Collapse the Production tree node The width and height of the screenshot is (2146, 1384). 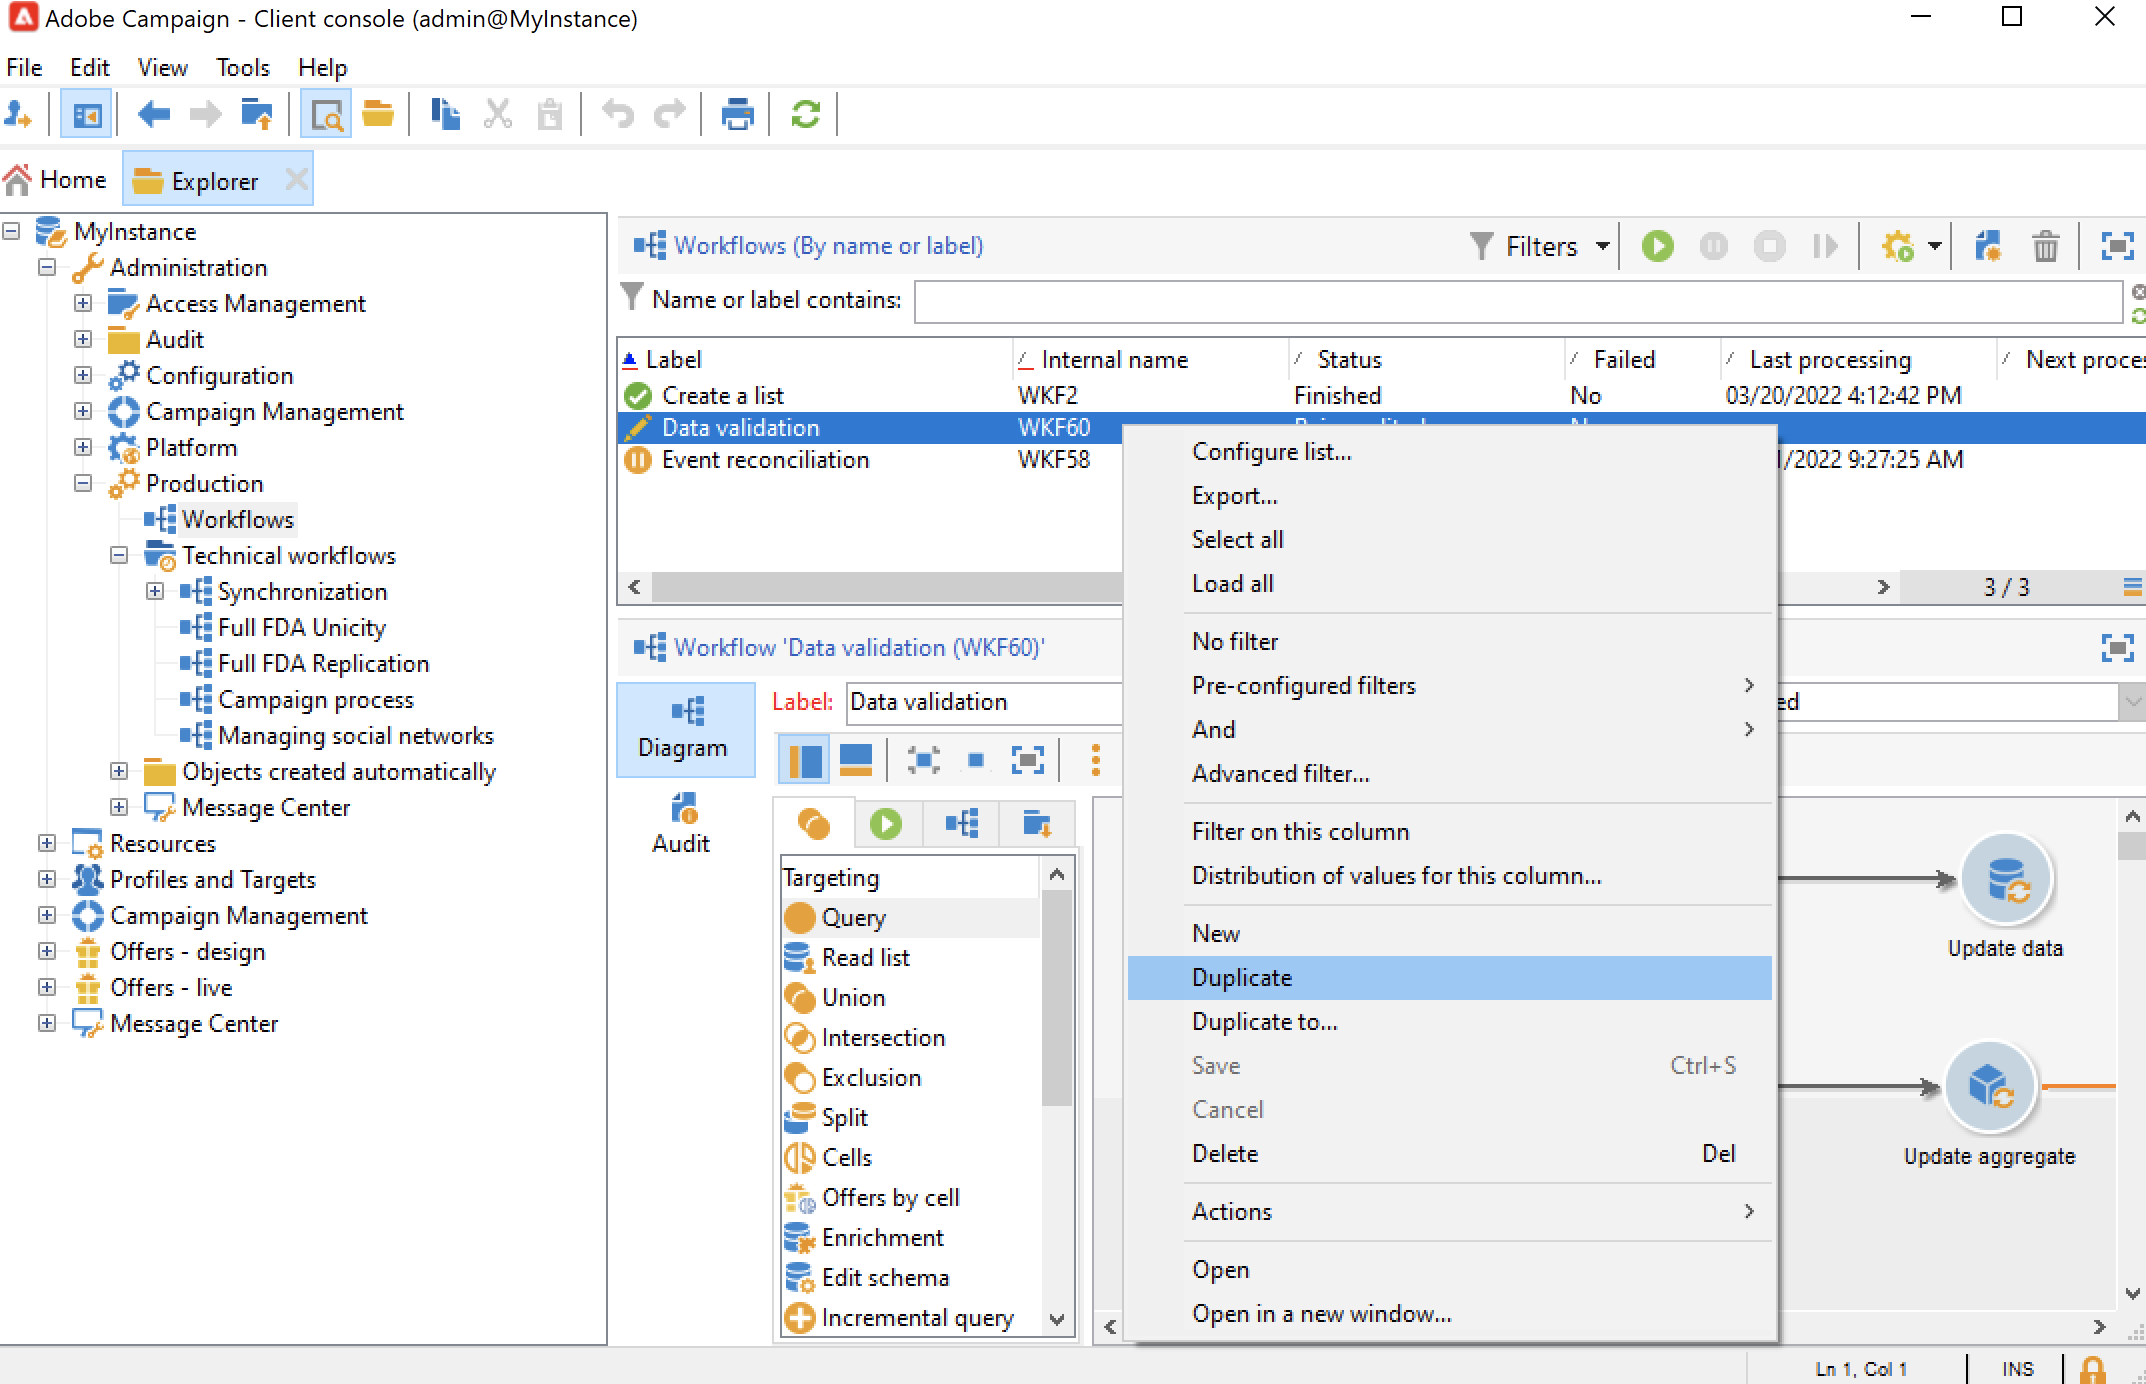(83, 483)
